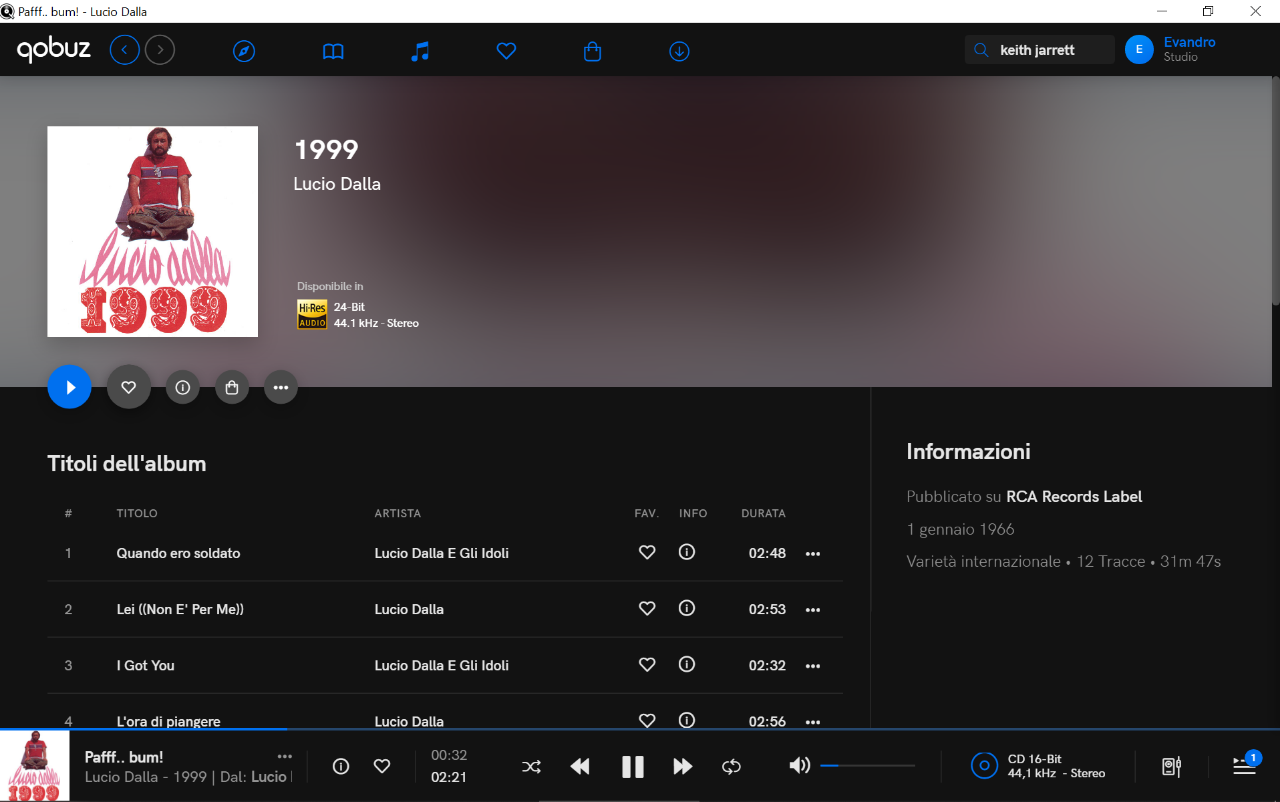Open more options for the album
The width and height of the screenshot is (1280, 802).
[x=281, y=387]
